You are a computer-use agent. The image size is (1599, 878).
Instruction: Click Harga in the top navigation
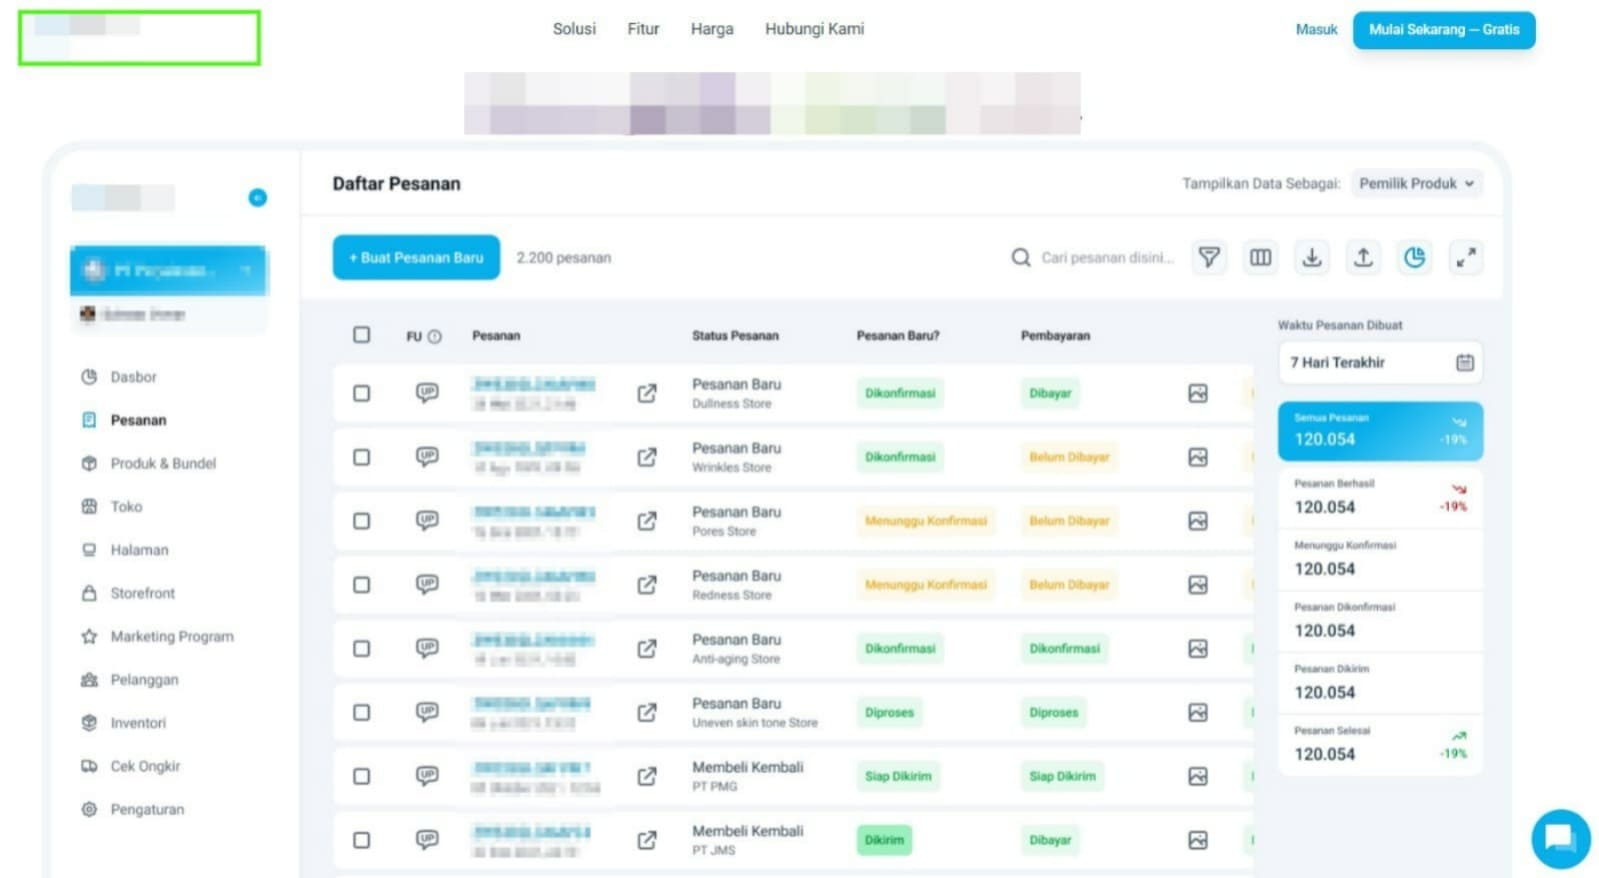click(712, 29)
